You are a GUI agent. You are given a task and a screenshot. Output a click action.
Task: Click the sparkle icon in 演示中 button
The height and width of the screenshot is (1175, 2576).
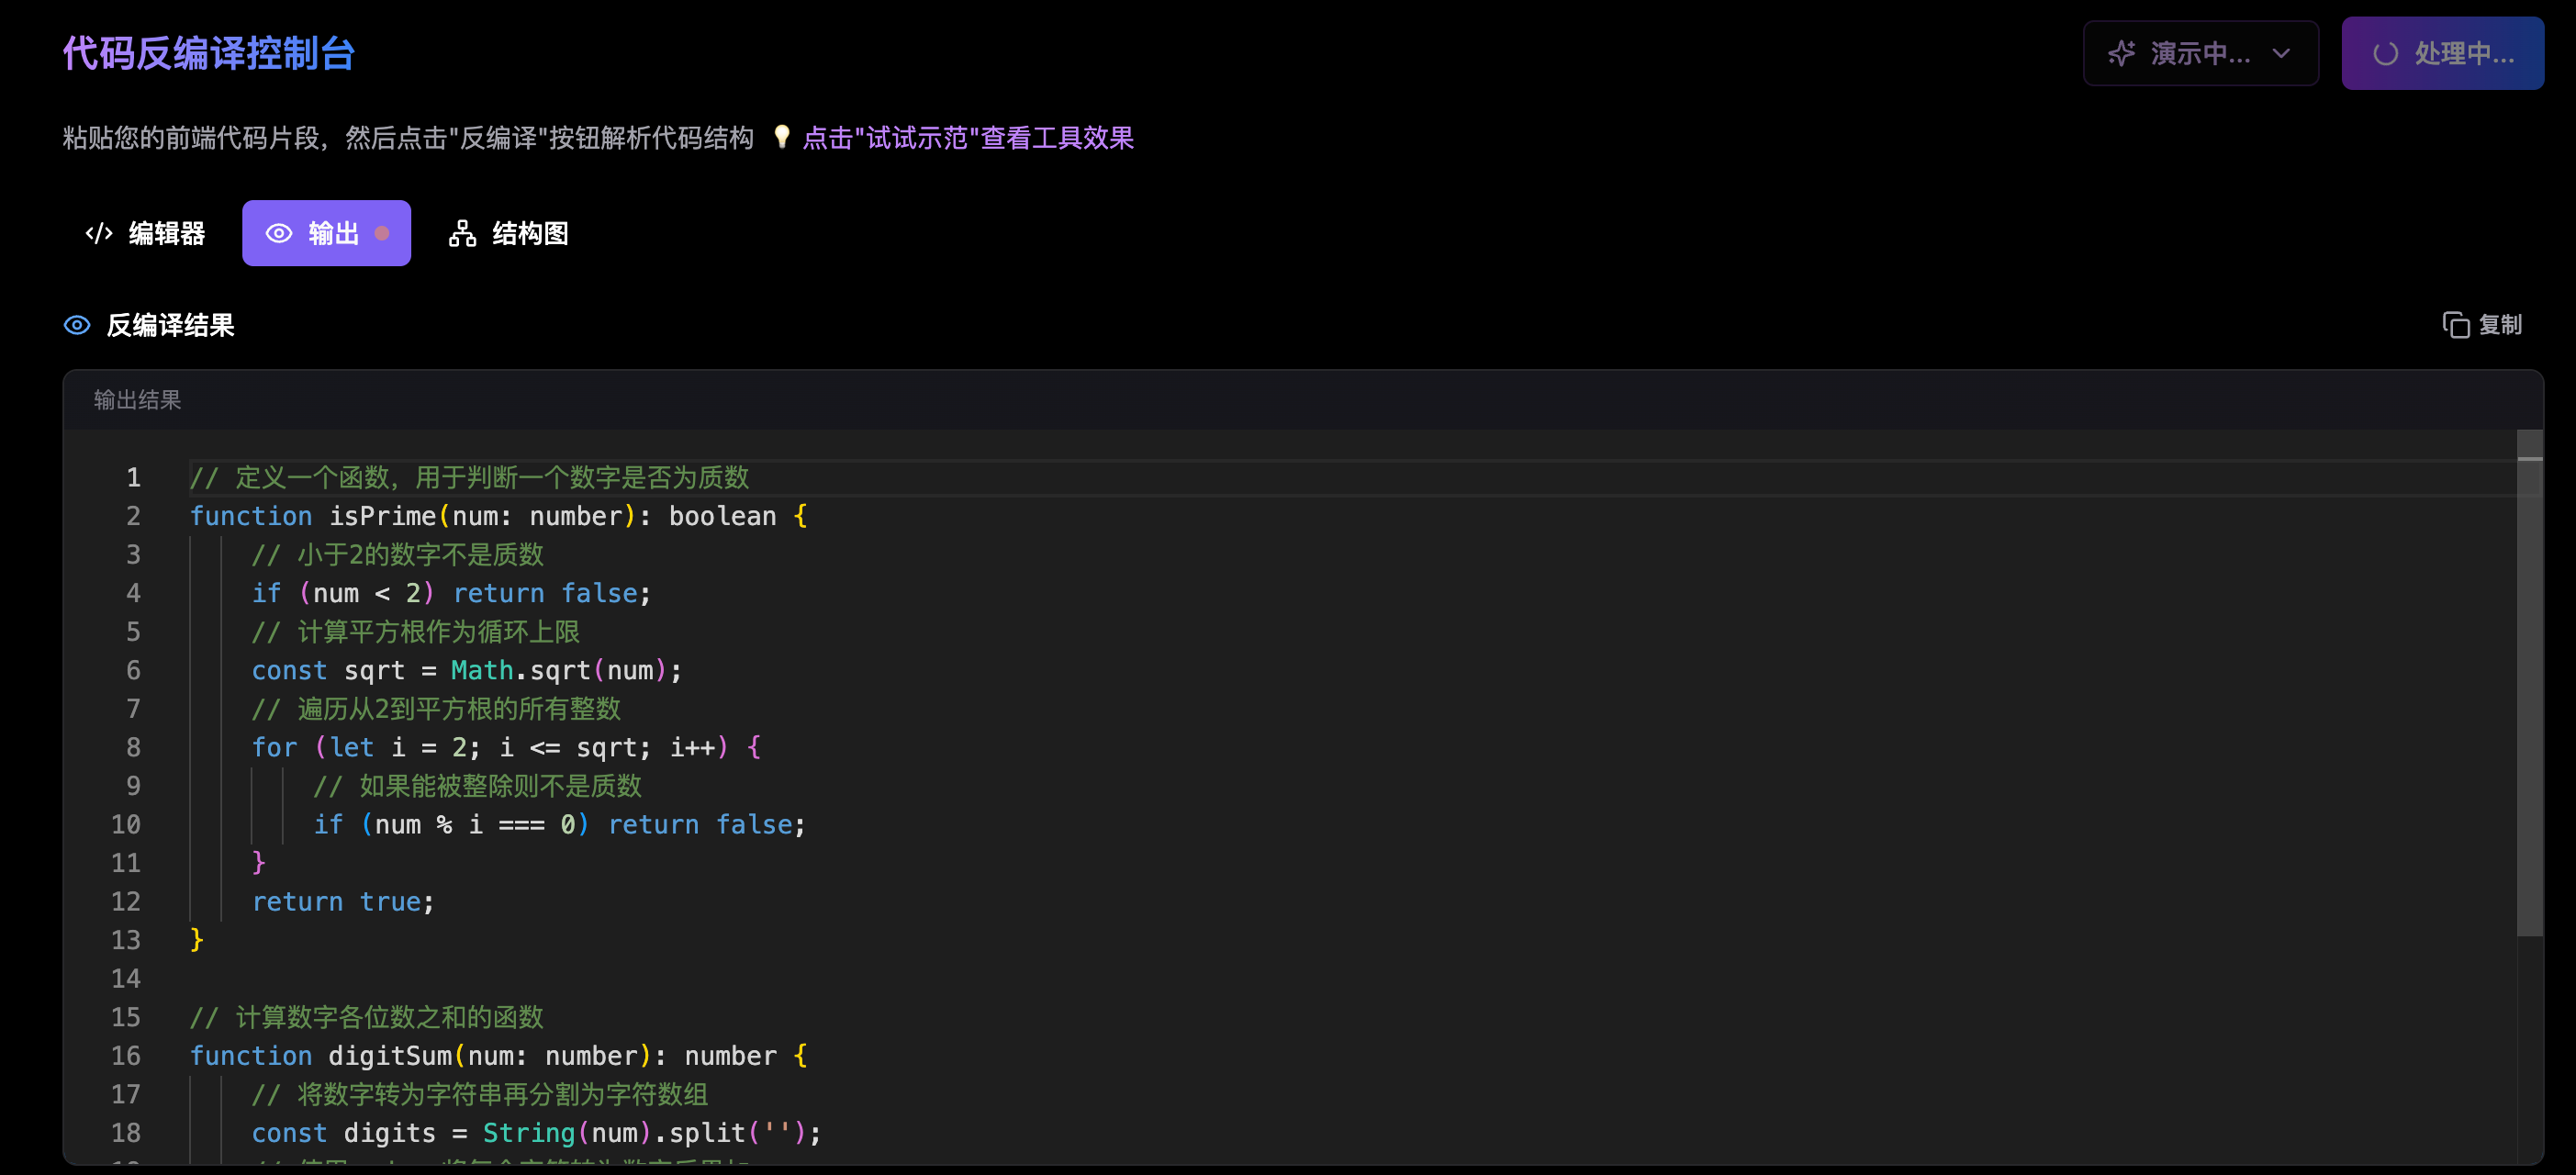tap(2121, 53)
